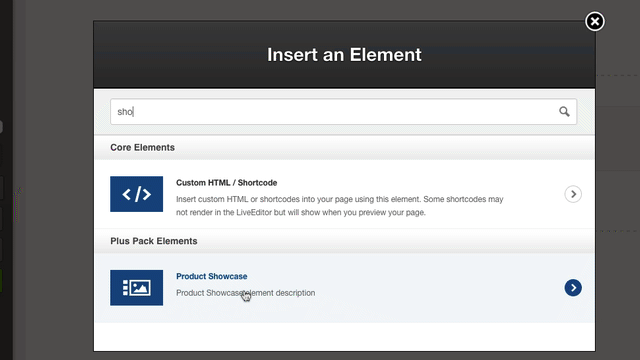Screen dimensions: 640x360
Task: Click the magnifying glass search icon
Action: 564,111
